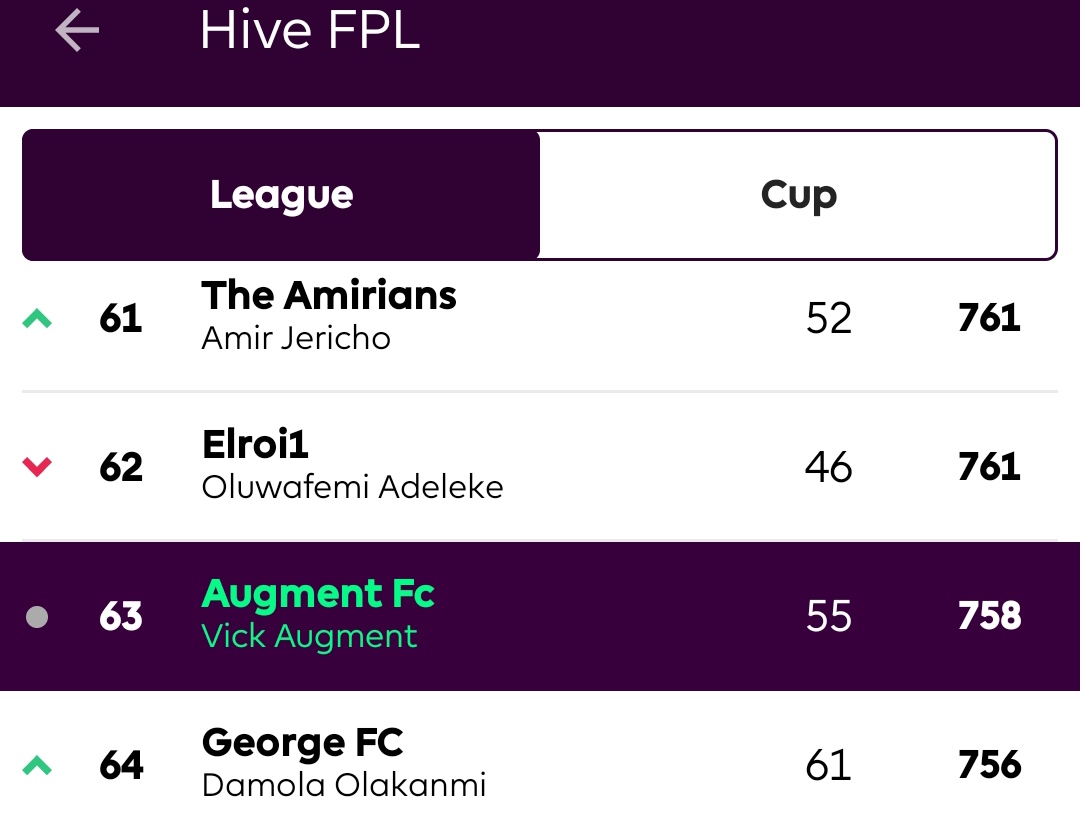Click red down arrow beside rank 62
1080x835 pixels.
coord(37,467)
